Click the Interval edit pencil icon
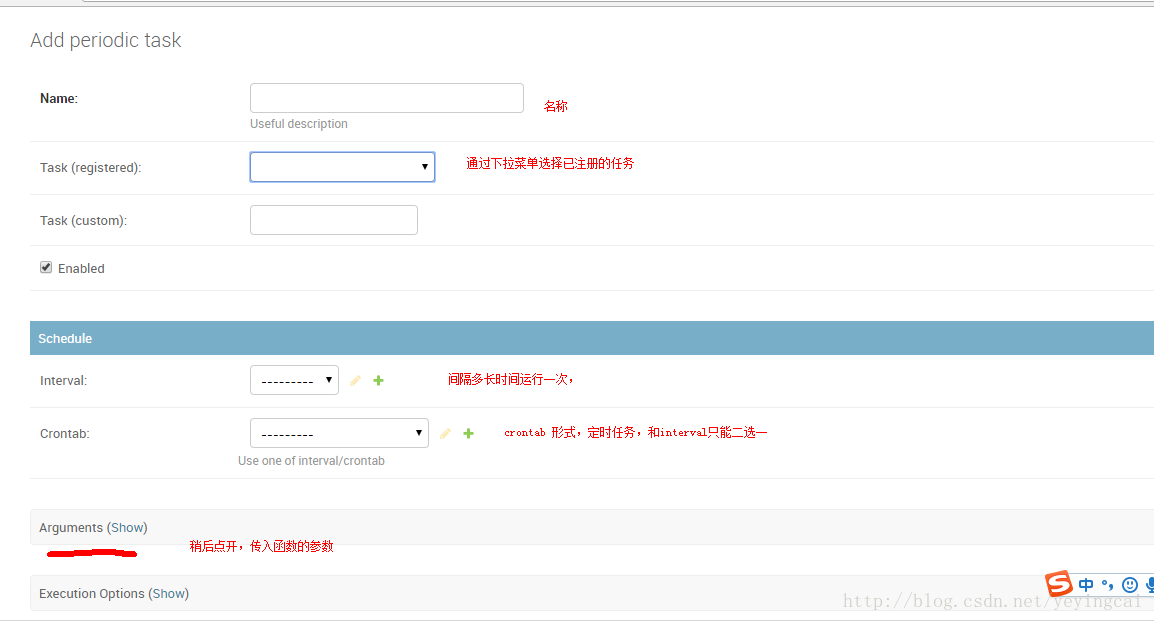Viewport: 1154px width, 621px height. 355,381
